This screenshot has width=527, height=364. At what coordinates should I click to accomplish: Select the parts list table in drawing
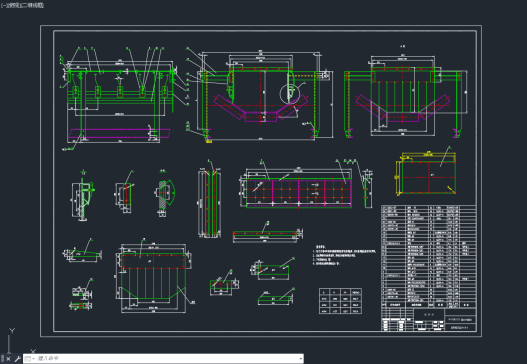coord(429,256)
